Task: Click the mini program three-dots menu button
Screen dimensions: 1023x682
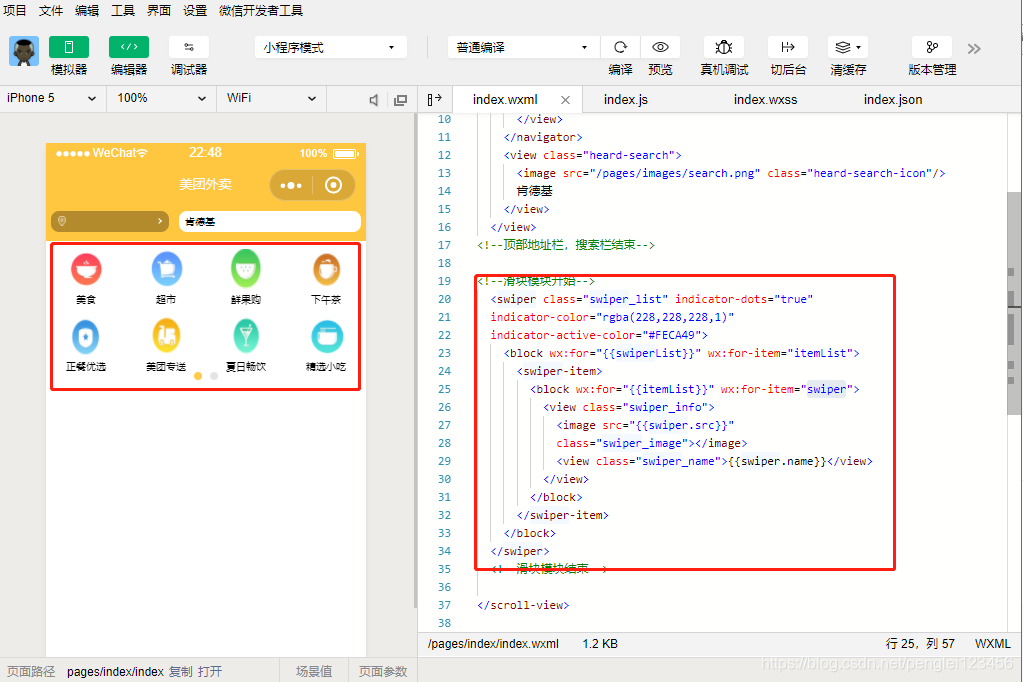Action: coord(291,185)
